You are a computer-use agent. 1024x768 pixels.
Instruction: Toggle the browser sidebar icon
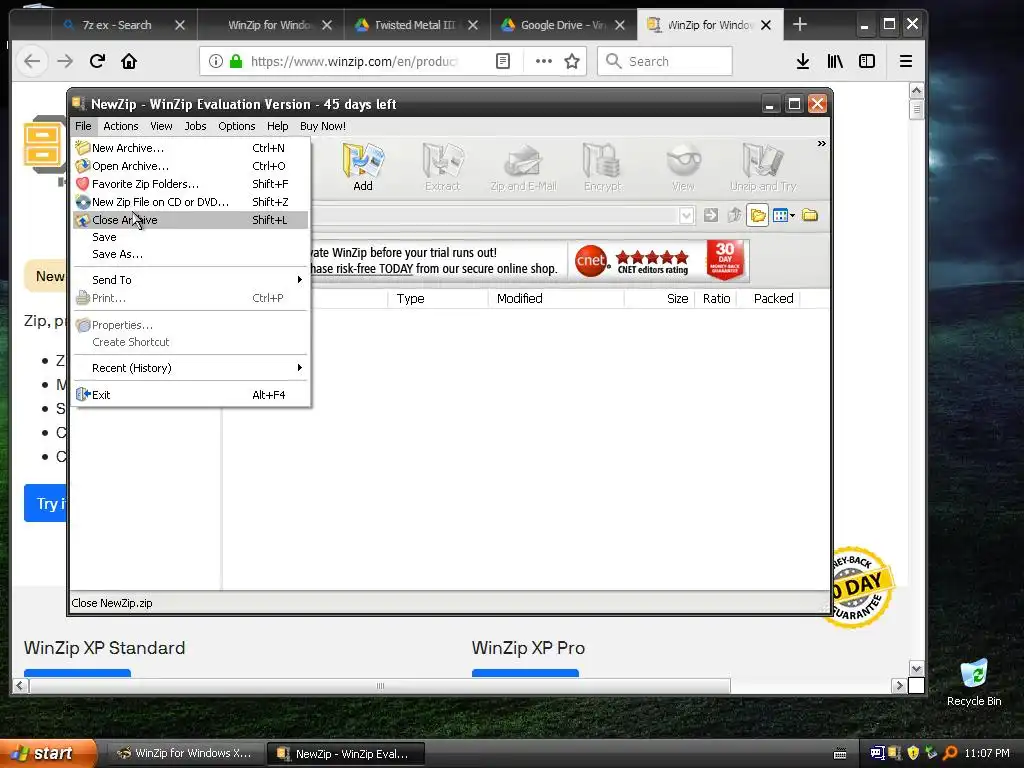pos(867,61)
